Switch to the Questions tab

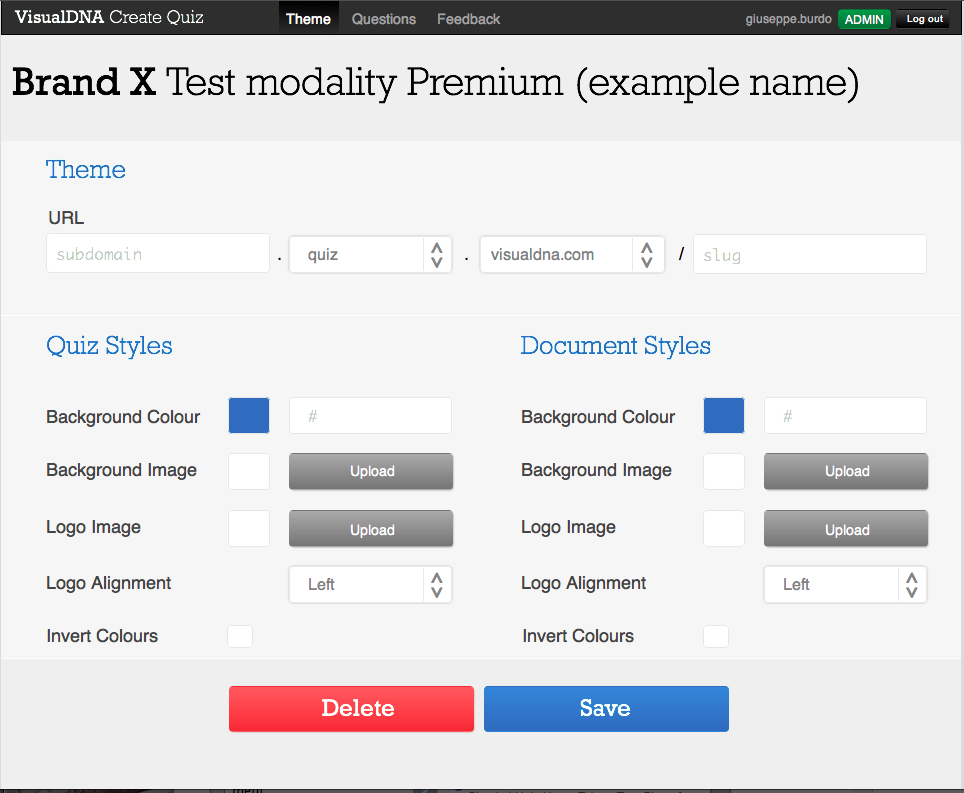(384, 19)
